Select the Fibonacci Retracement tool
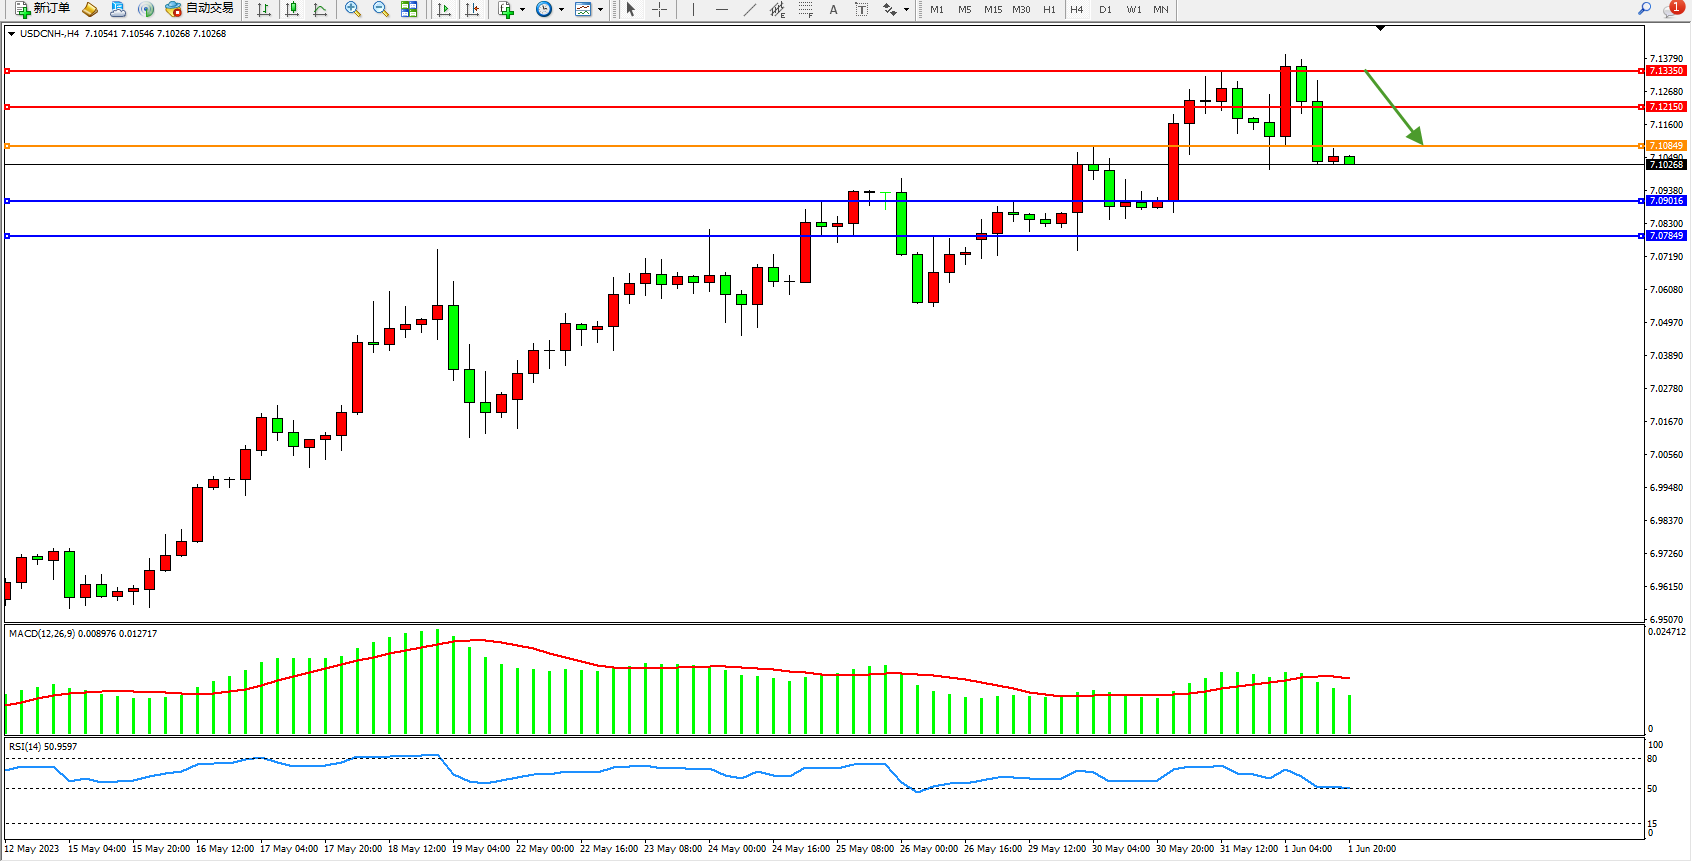 (805, 9)
